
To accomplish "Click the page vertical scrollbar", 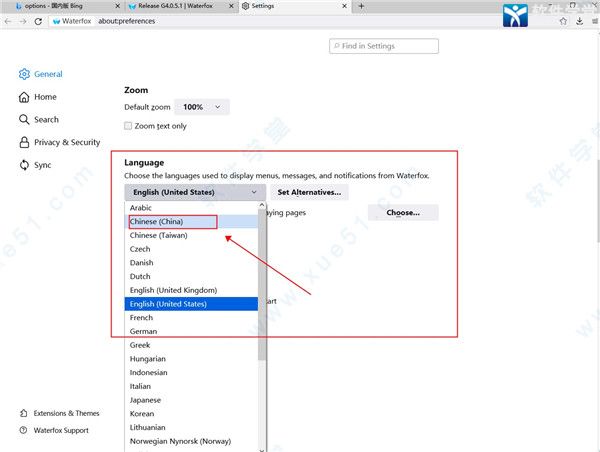I will (x=598, y=201).
